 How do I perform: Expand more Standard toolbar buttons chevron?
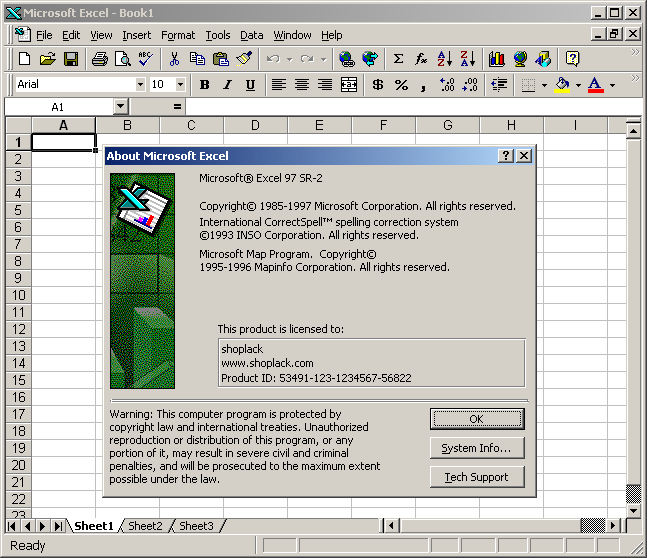[x=635, y=52]
